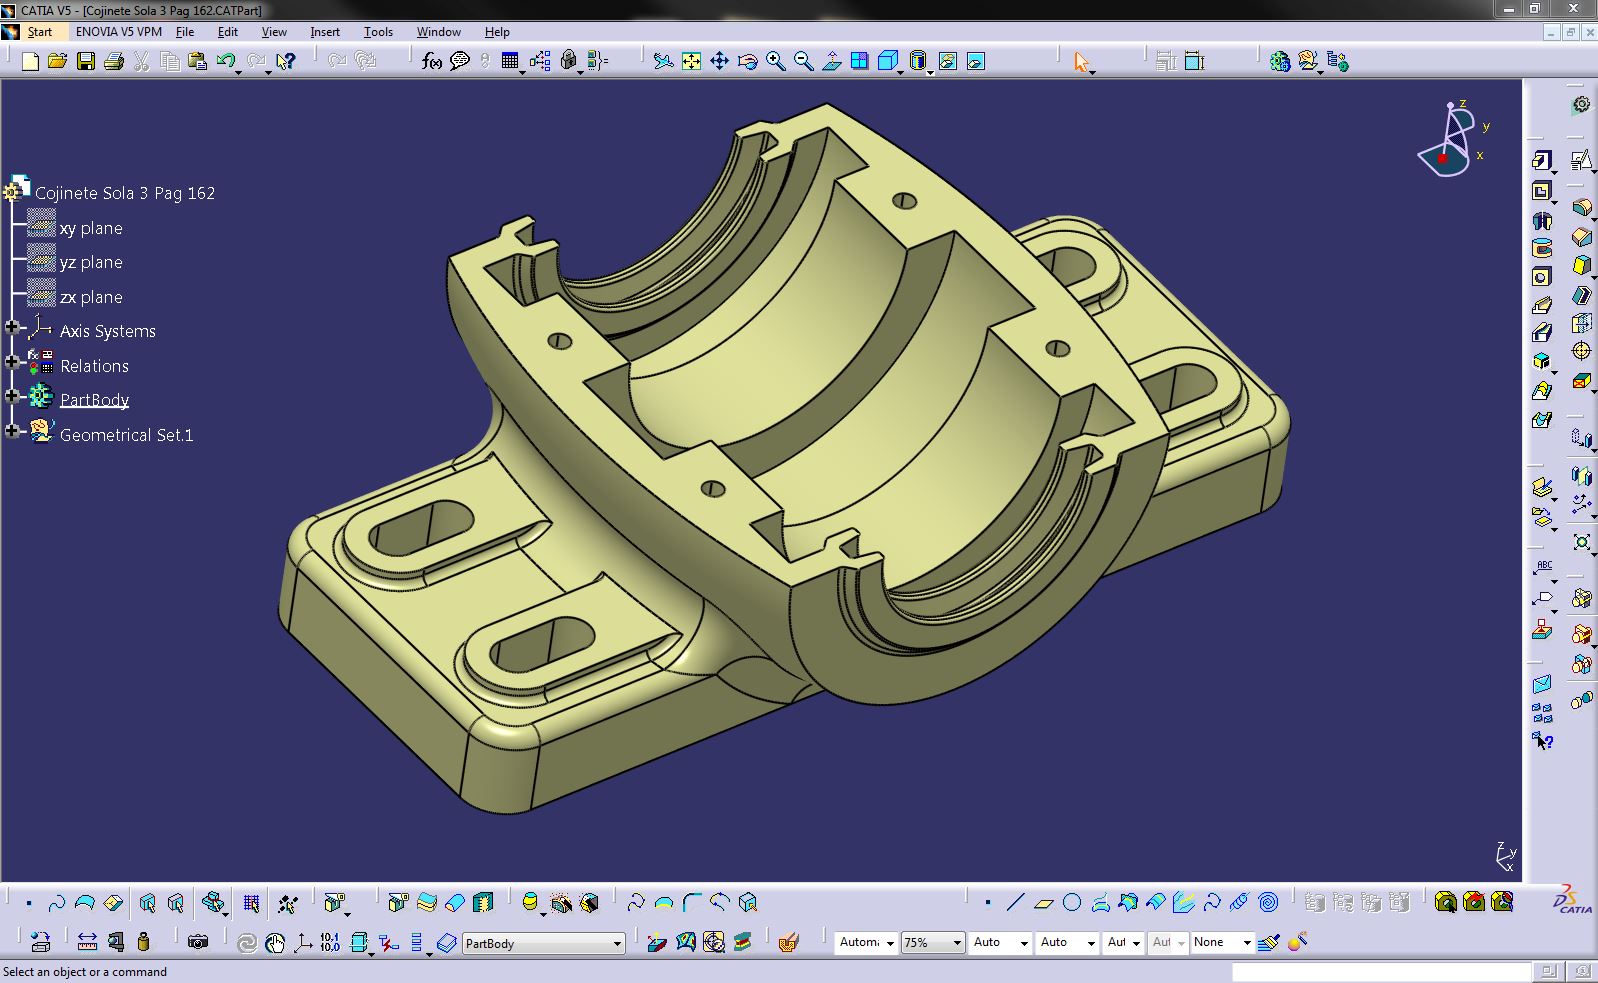
Task: Click the Spiral curve tool icon
Action: (1268, 903)
